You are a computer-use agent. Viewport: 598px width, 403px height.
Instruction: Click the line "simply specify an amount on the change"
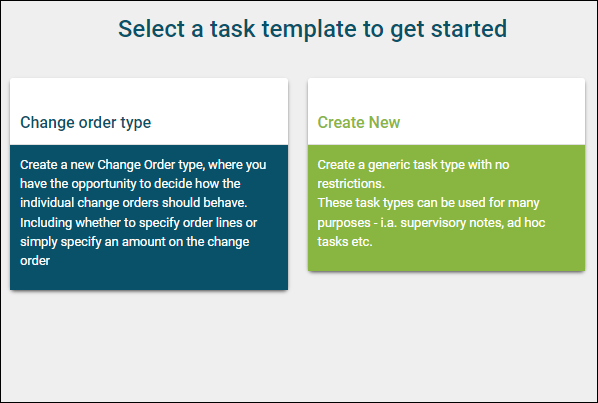coord(135,242)
